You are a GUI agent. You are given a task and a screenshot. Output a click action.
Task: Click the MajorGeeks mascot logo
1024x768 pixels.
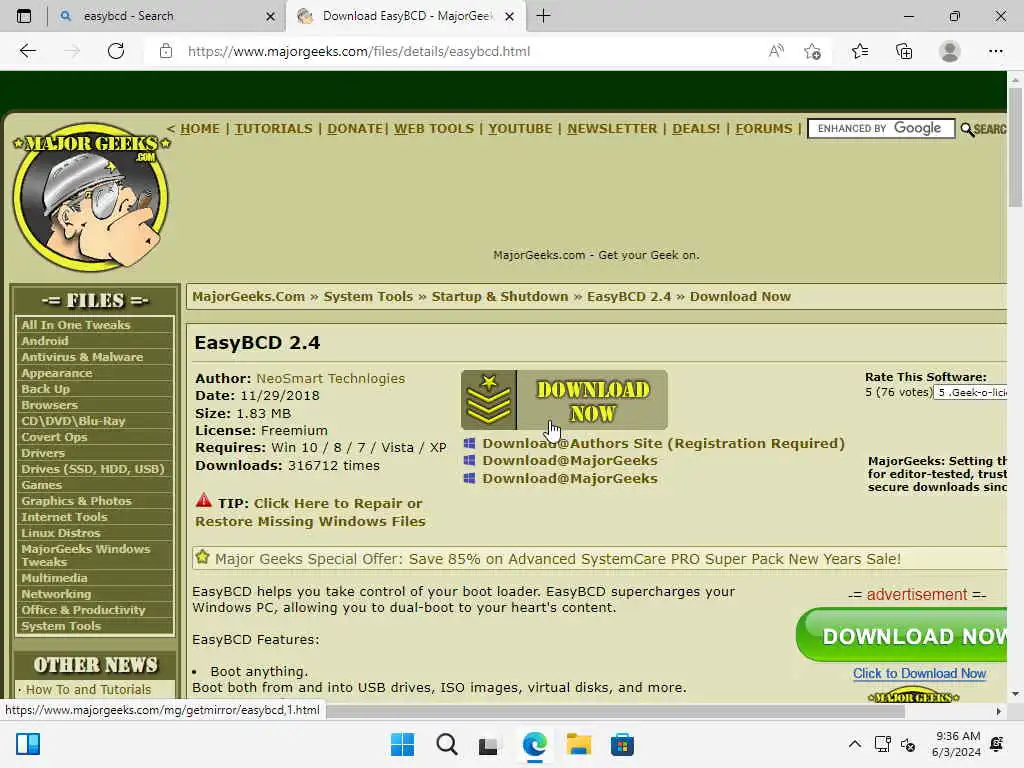coord(91,197)
